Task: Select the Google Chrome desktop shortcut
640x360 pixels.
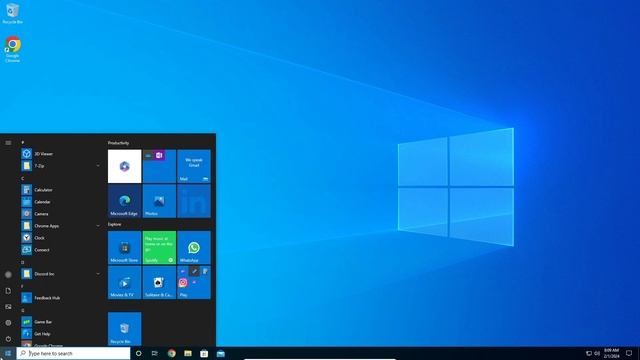Action: (13, 49)
